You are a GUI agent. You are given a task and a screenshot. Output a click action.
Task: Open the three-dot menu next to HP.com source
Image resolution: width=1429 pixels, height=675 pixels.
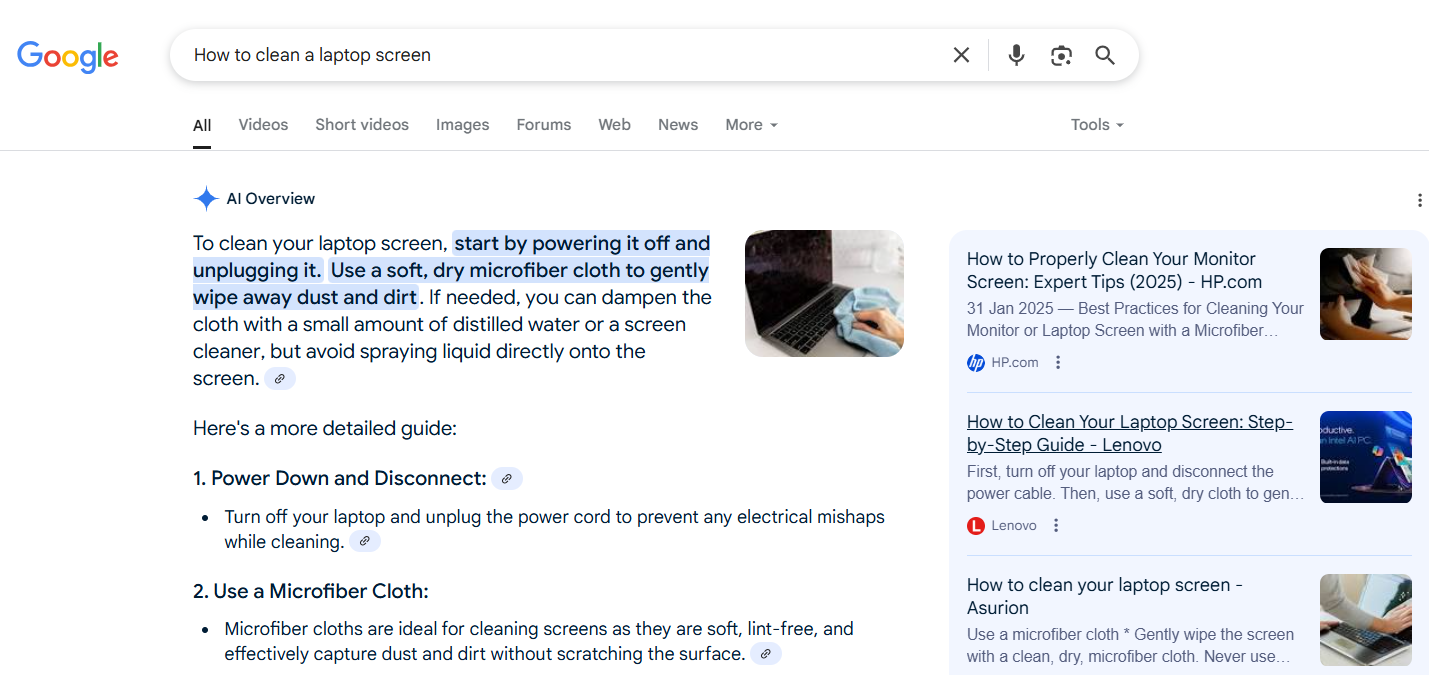[1058, 362]
